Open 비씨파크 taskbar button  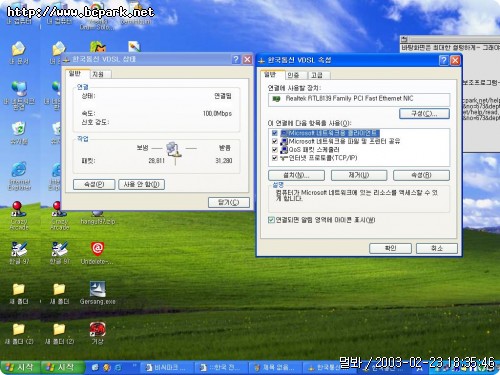[x=168, y=368]
